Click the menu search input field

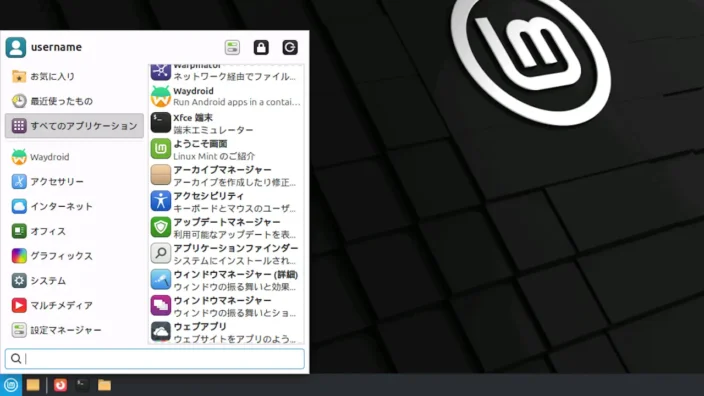click(x=154, y=358)
